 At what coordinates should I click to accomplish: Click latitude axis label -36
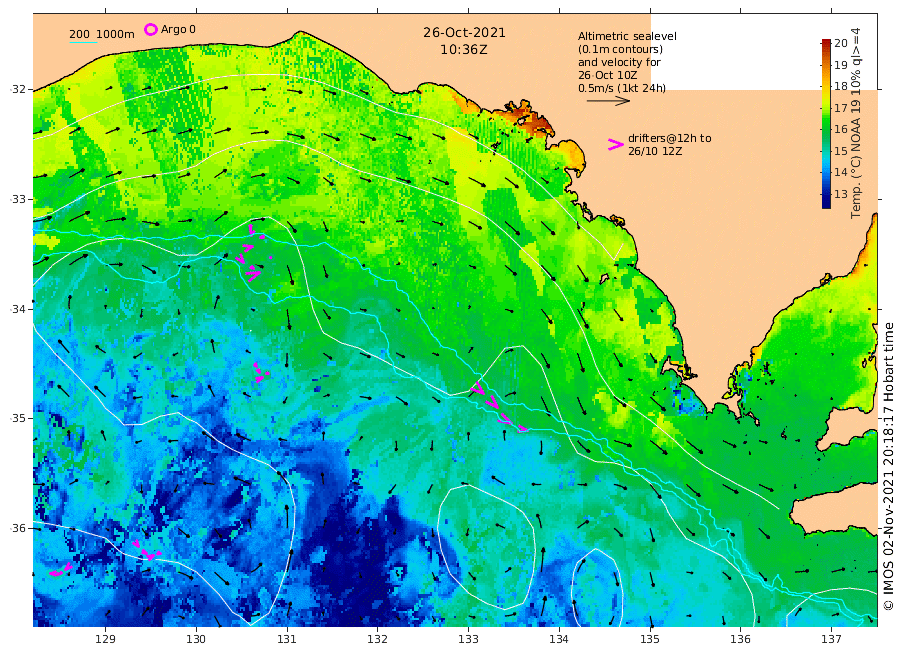coord(18,528)
